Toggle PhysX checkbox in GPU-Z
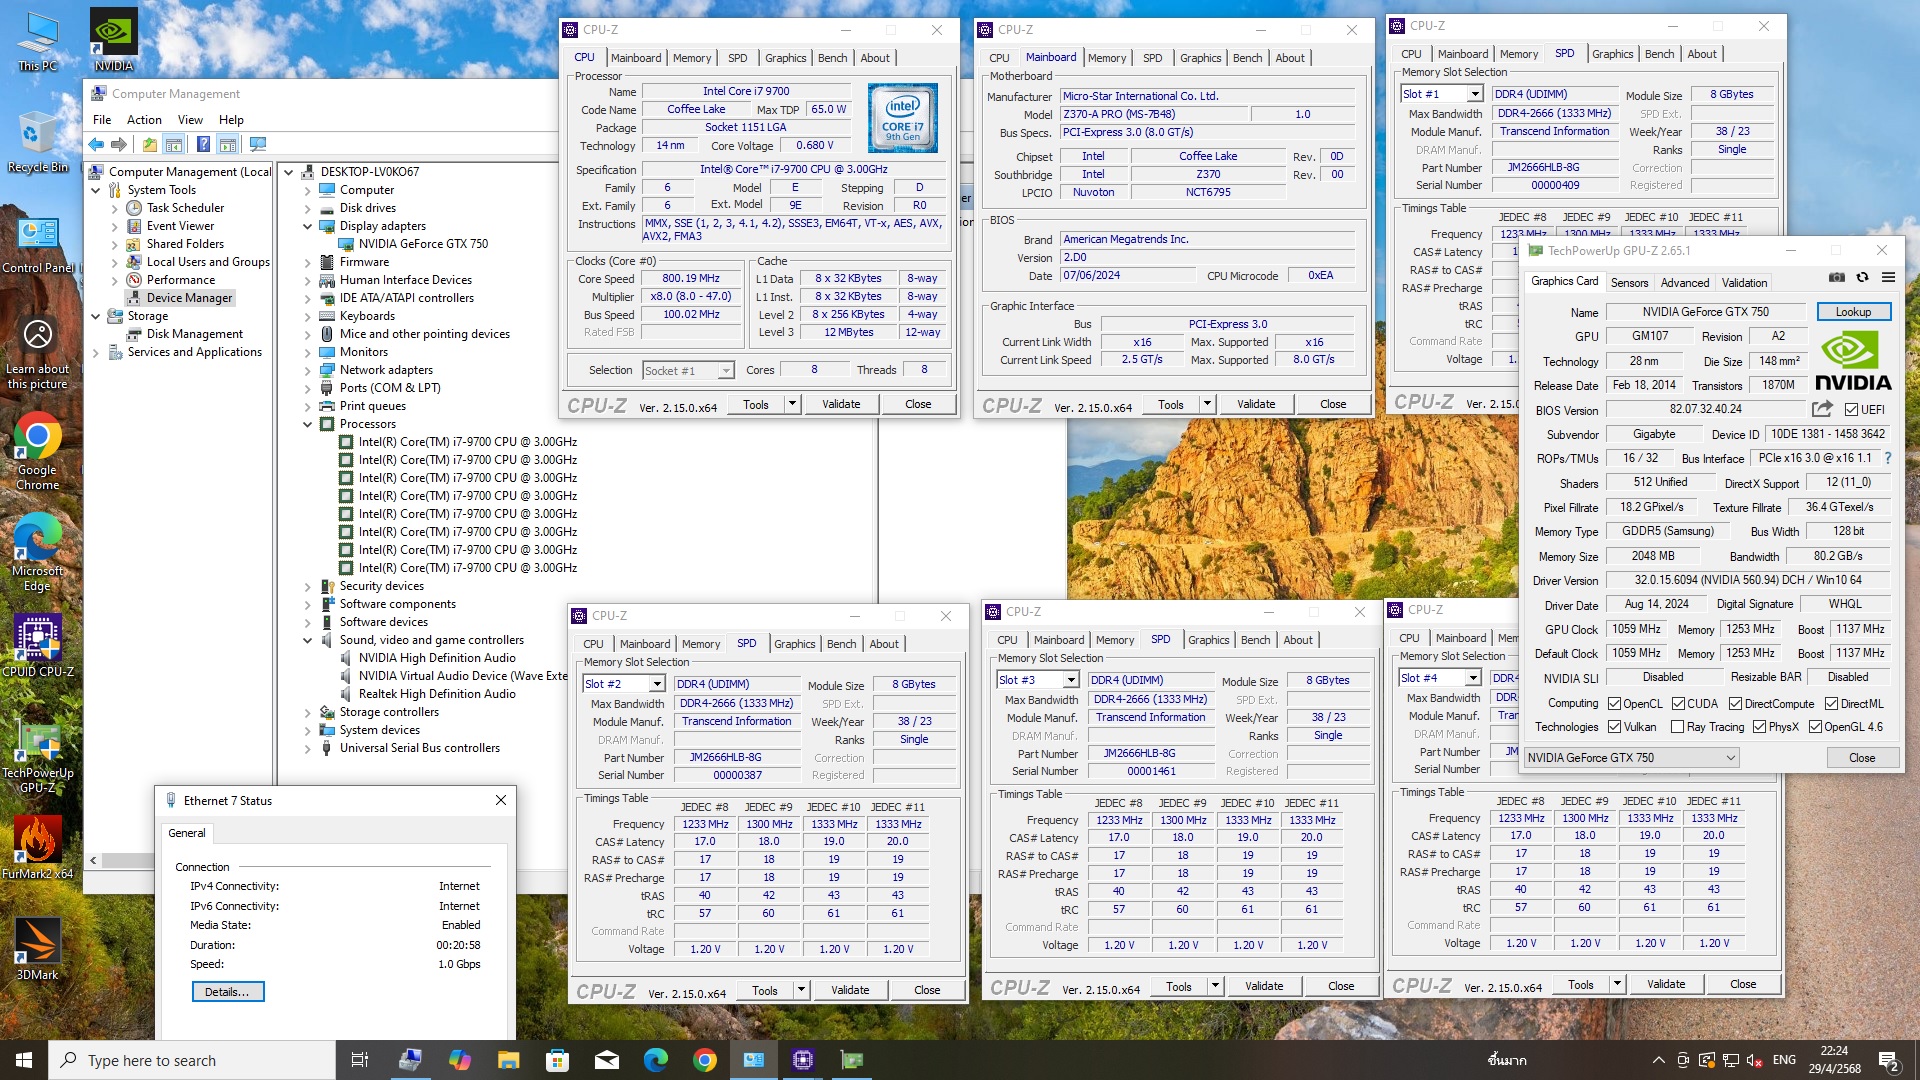The height and width of the screenshot is (1080, 1920). [1759, 727]
